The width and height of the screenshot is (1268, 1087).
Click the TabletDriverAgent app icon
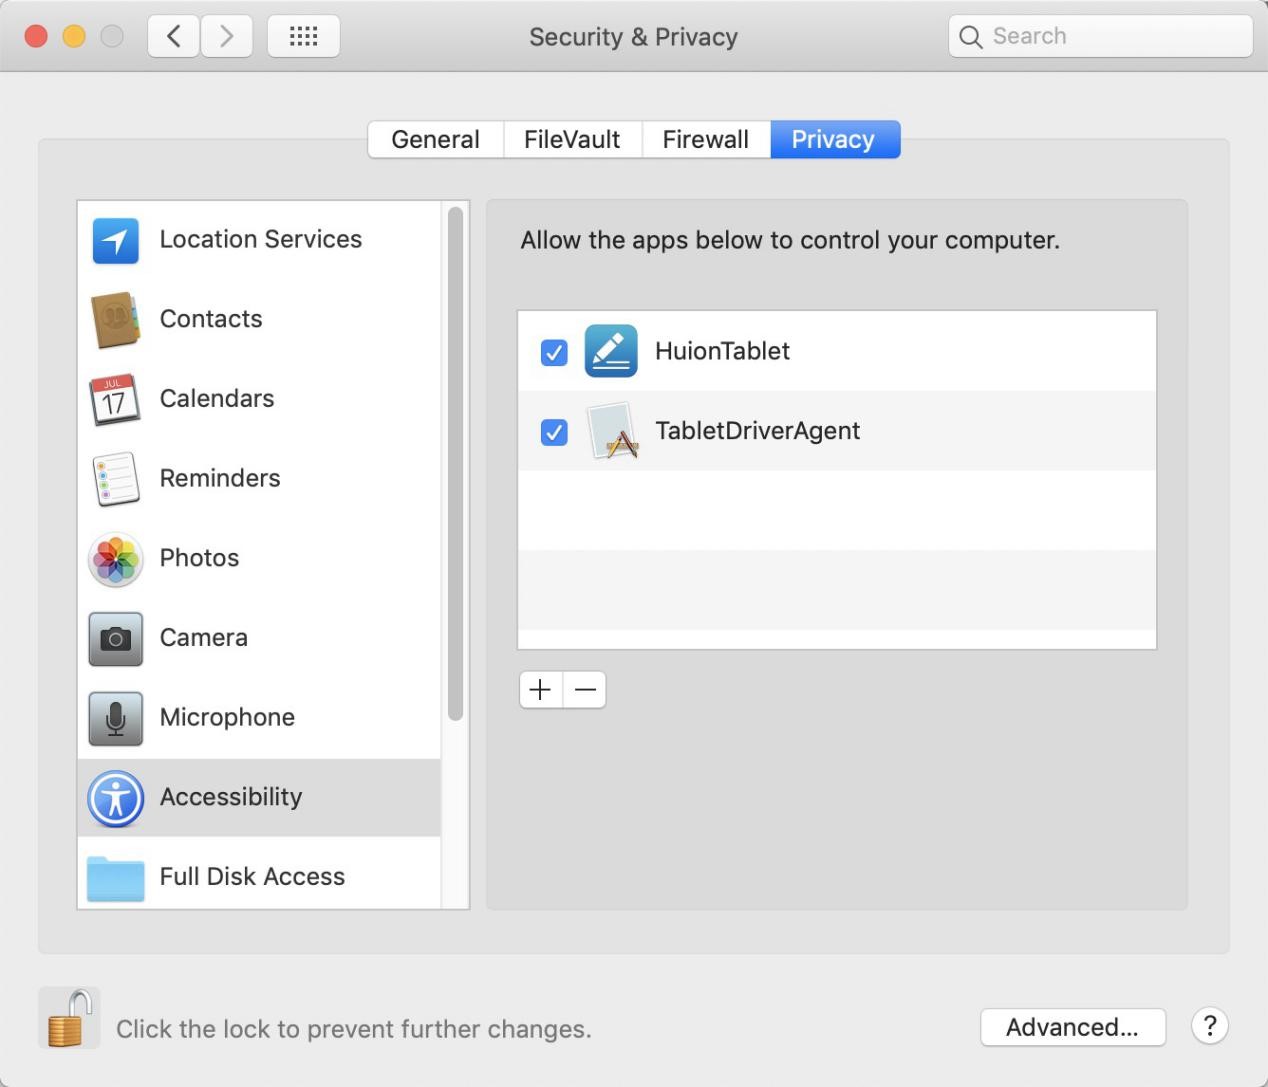click(612, 431)
